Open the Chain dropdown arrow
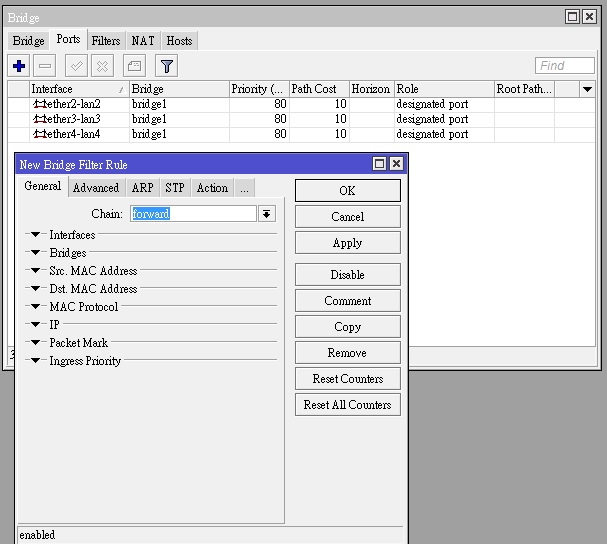 pos(267,214)
